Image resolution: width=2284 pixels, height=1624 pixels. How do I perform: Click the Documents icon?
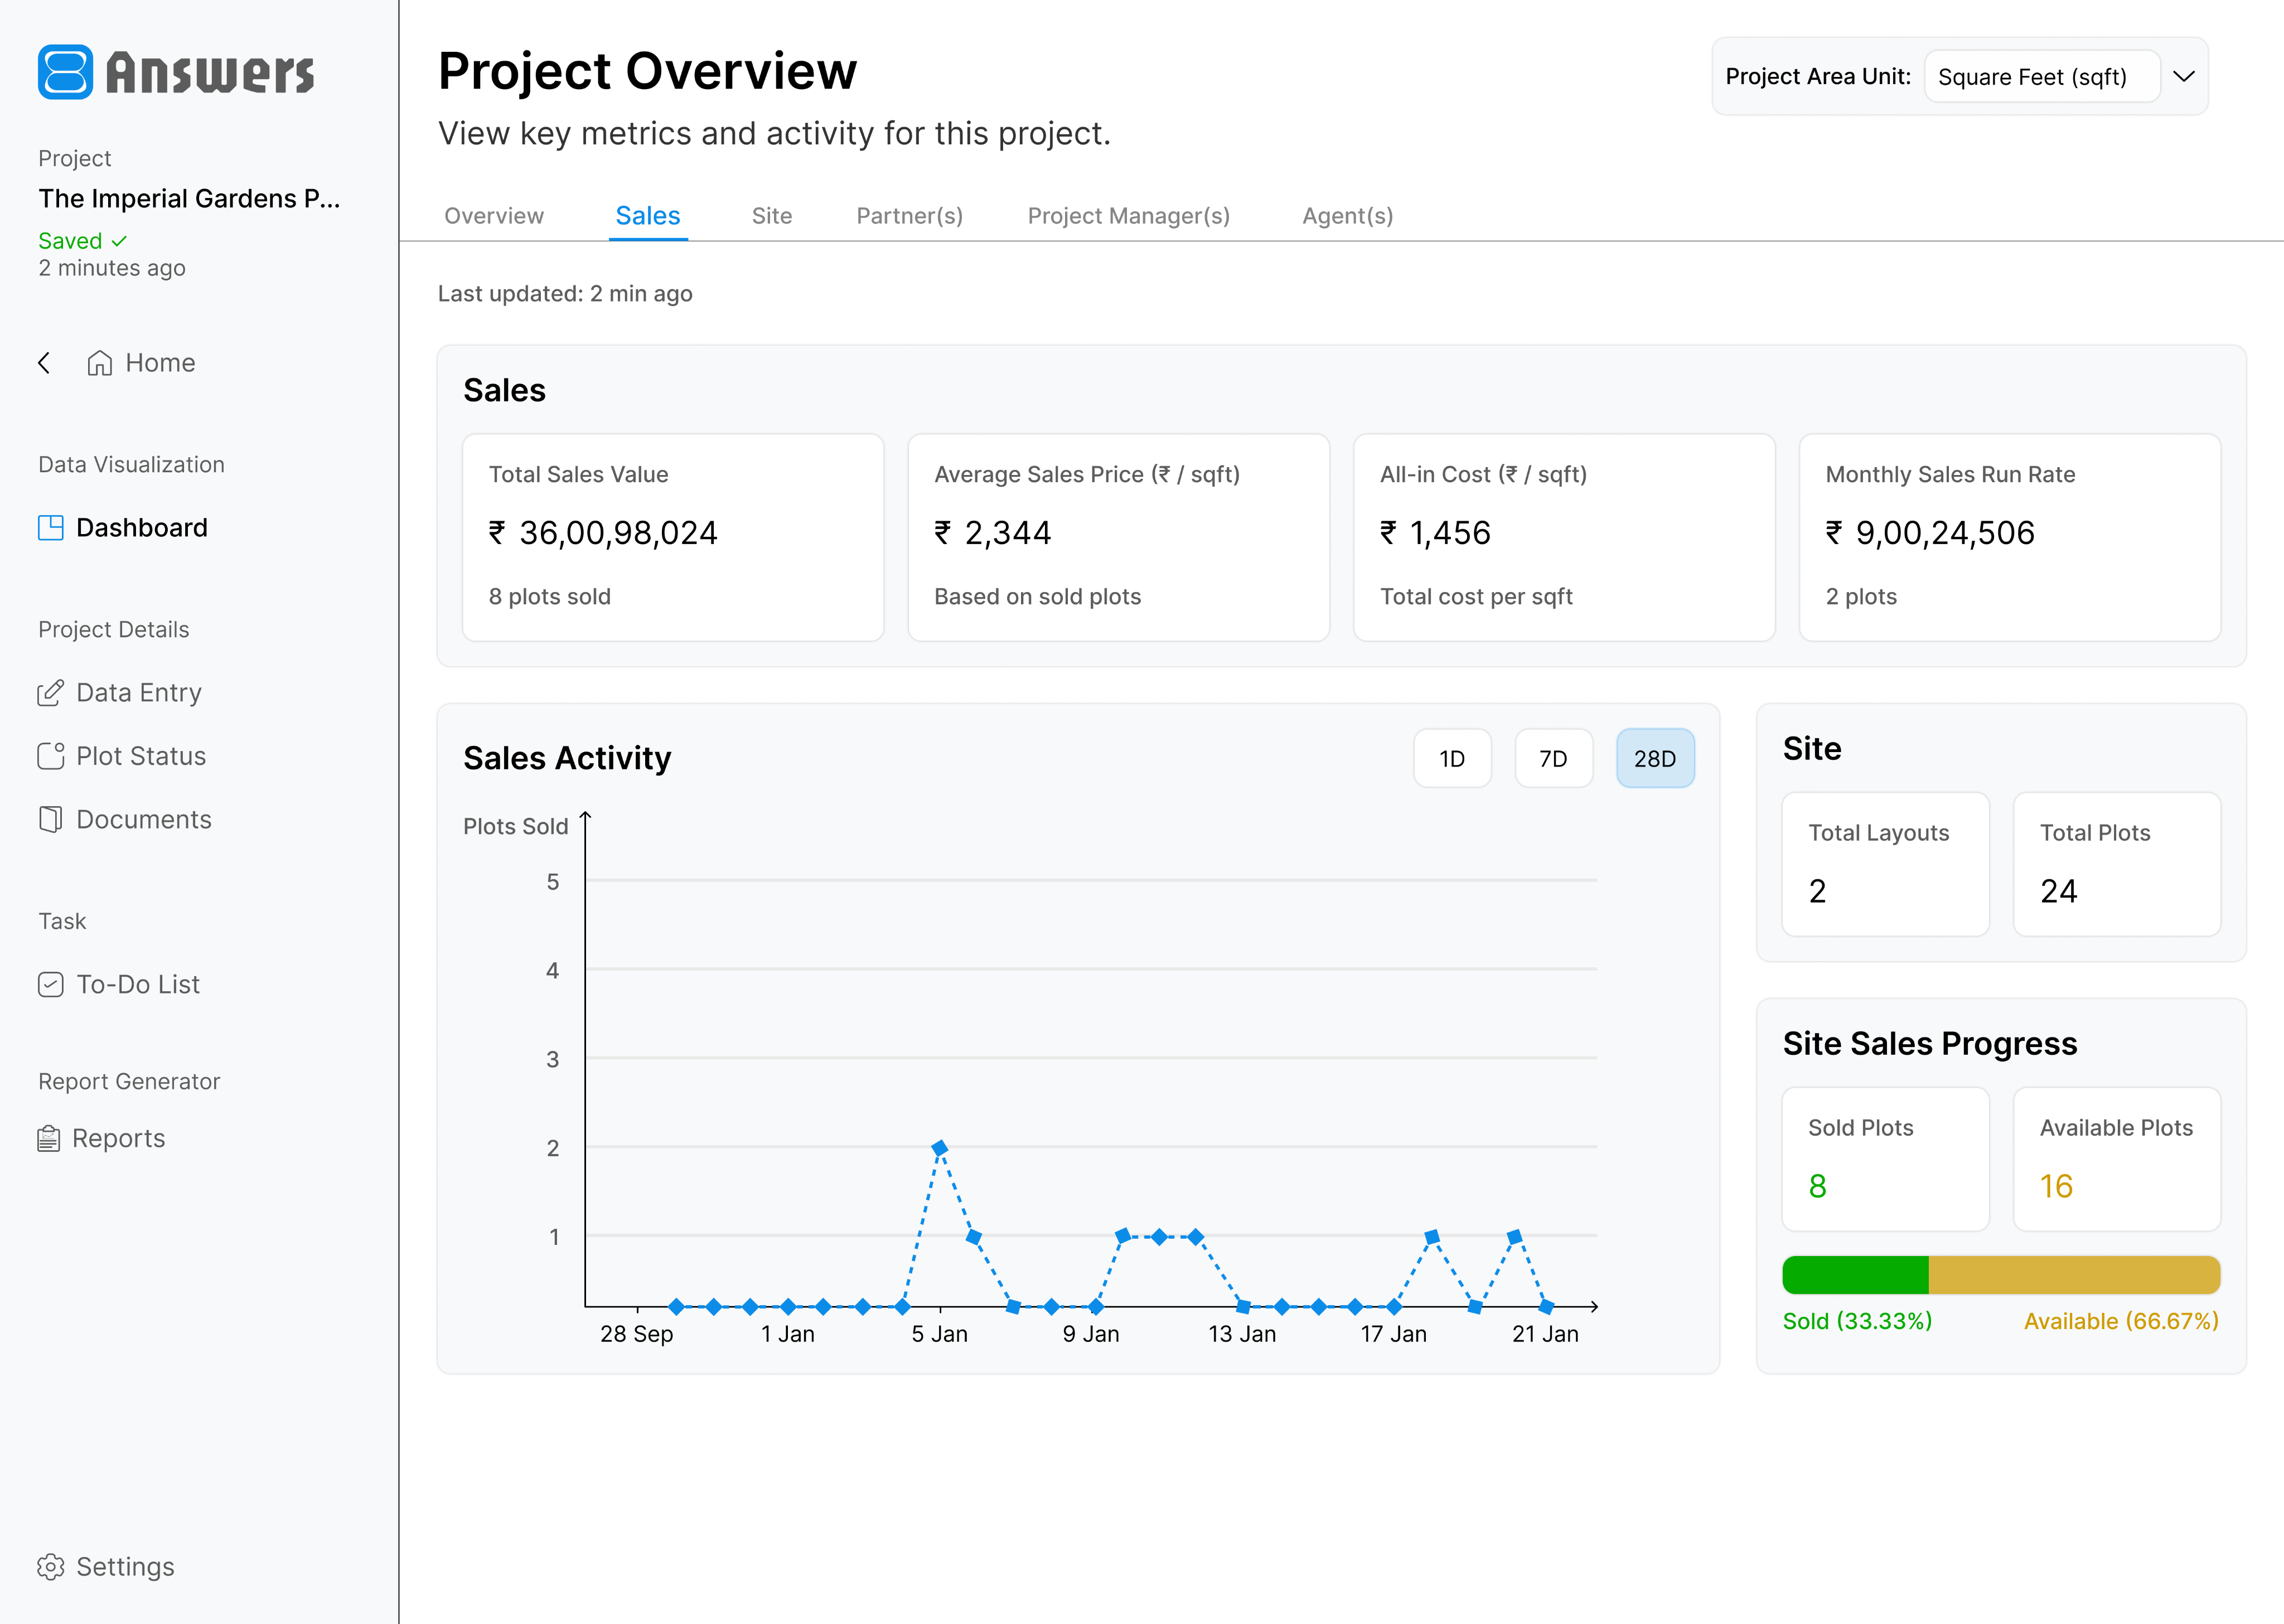51,819
